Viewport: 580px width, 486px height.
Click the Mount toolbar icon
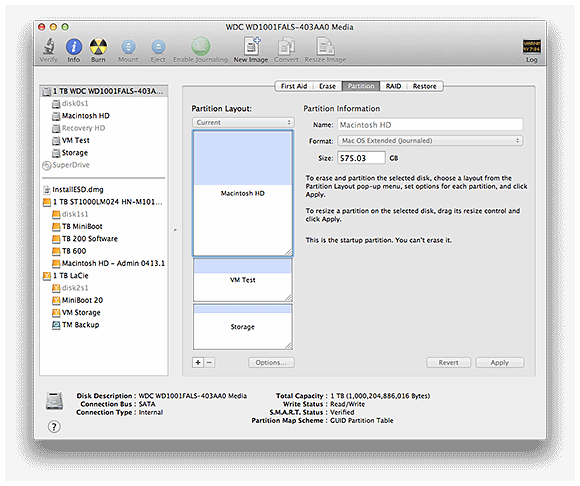[x=128, y=47]
